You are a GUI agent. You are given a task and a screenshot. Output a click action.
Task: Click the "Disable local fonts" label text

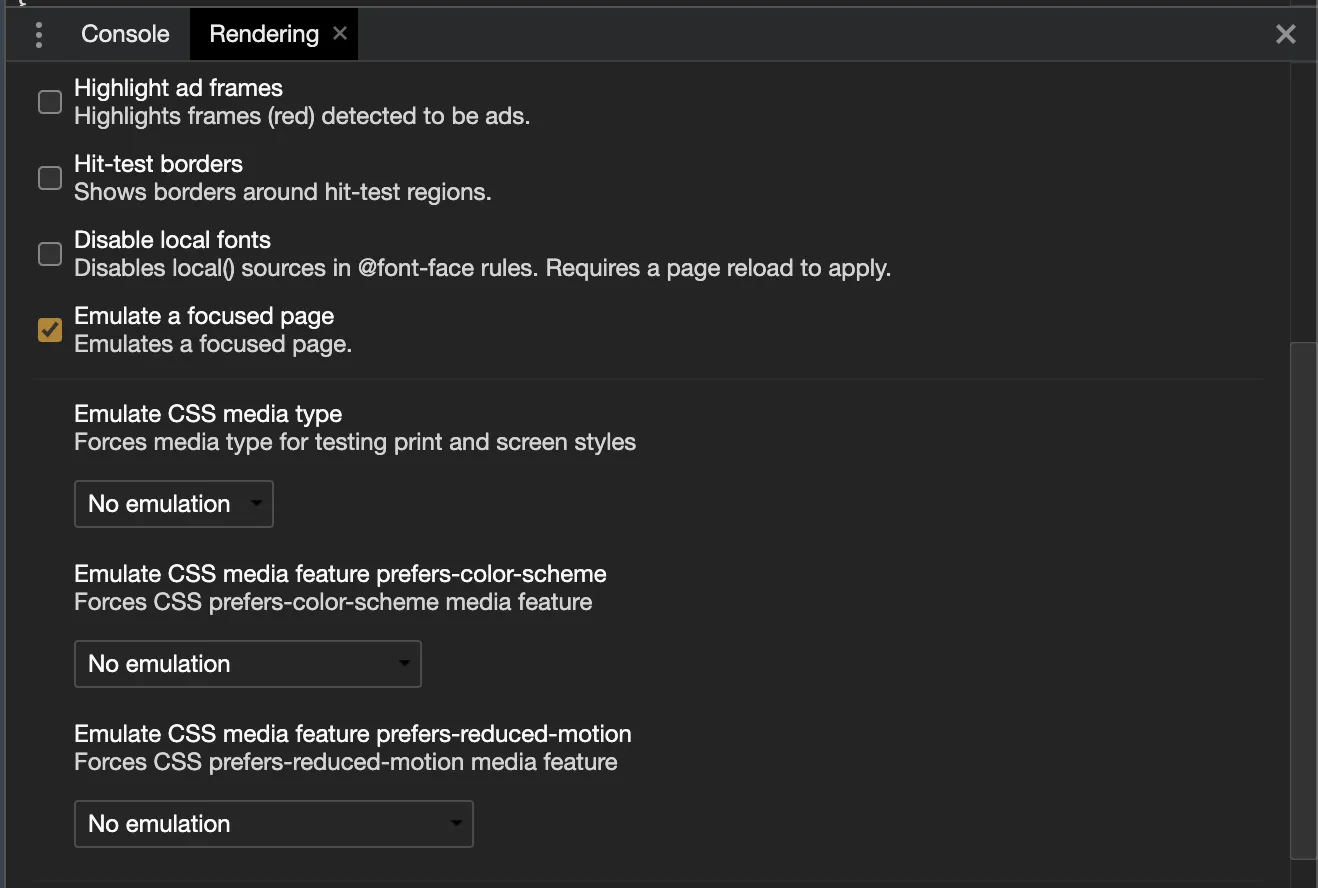pos(172,240)
